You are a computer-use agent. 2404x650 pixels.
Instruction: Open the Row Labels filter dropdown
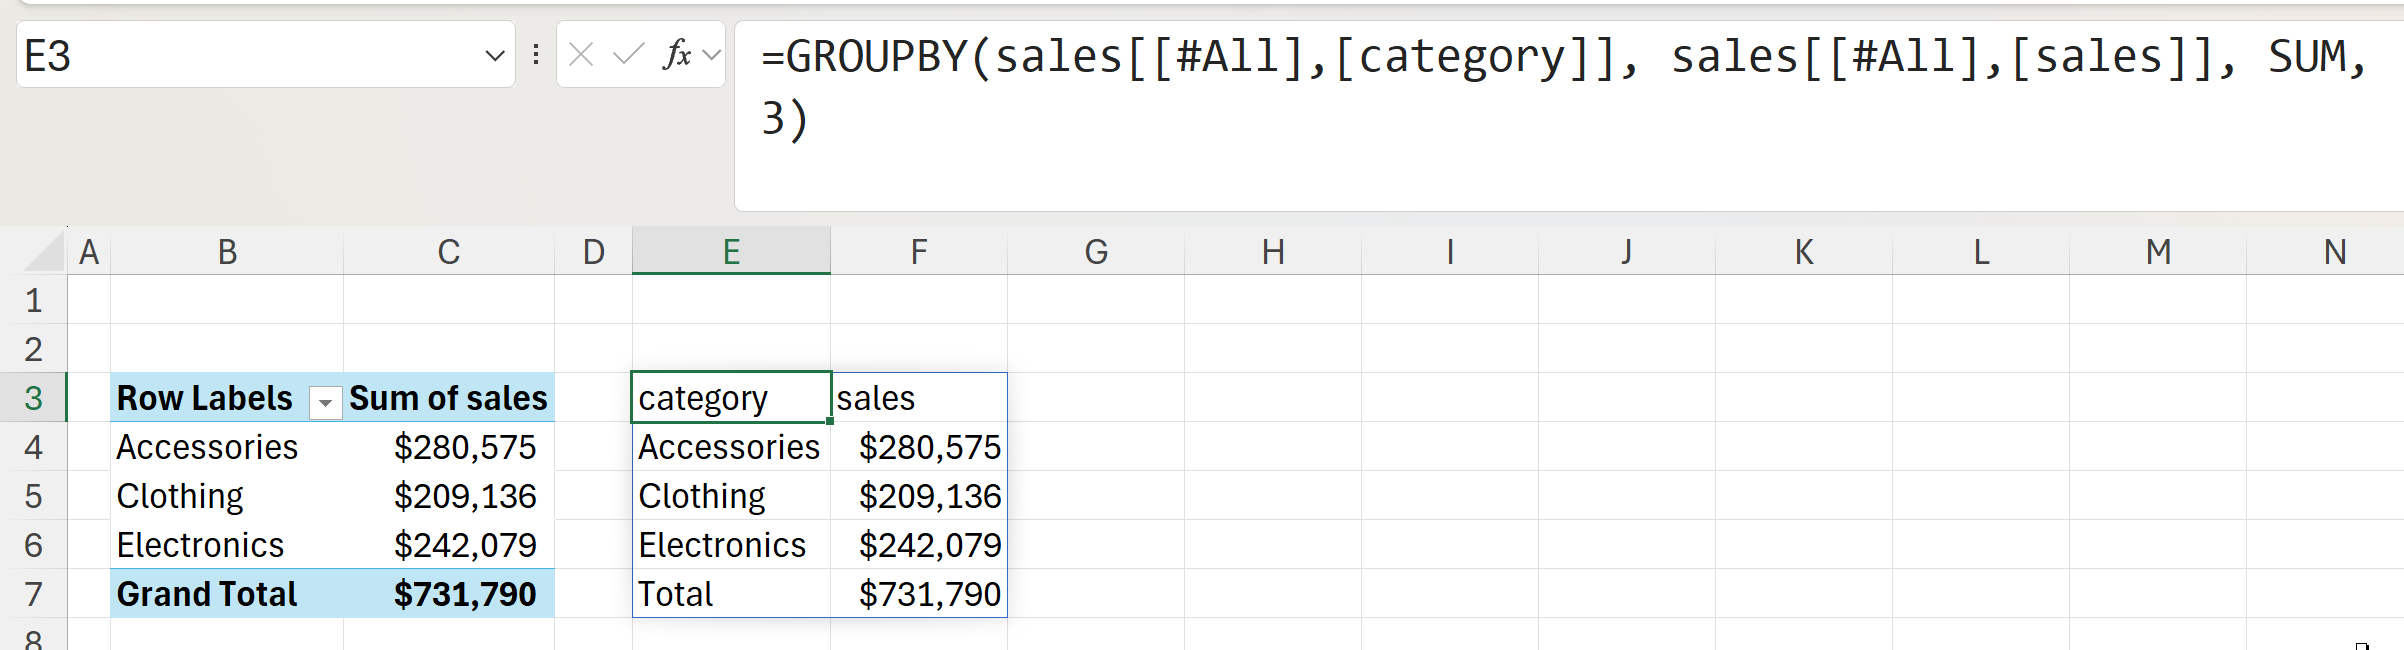325,402
